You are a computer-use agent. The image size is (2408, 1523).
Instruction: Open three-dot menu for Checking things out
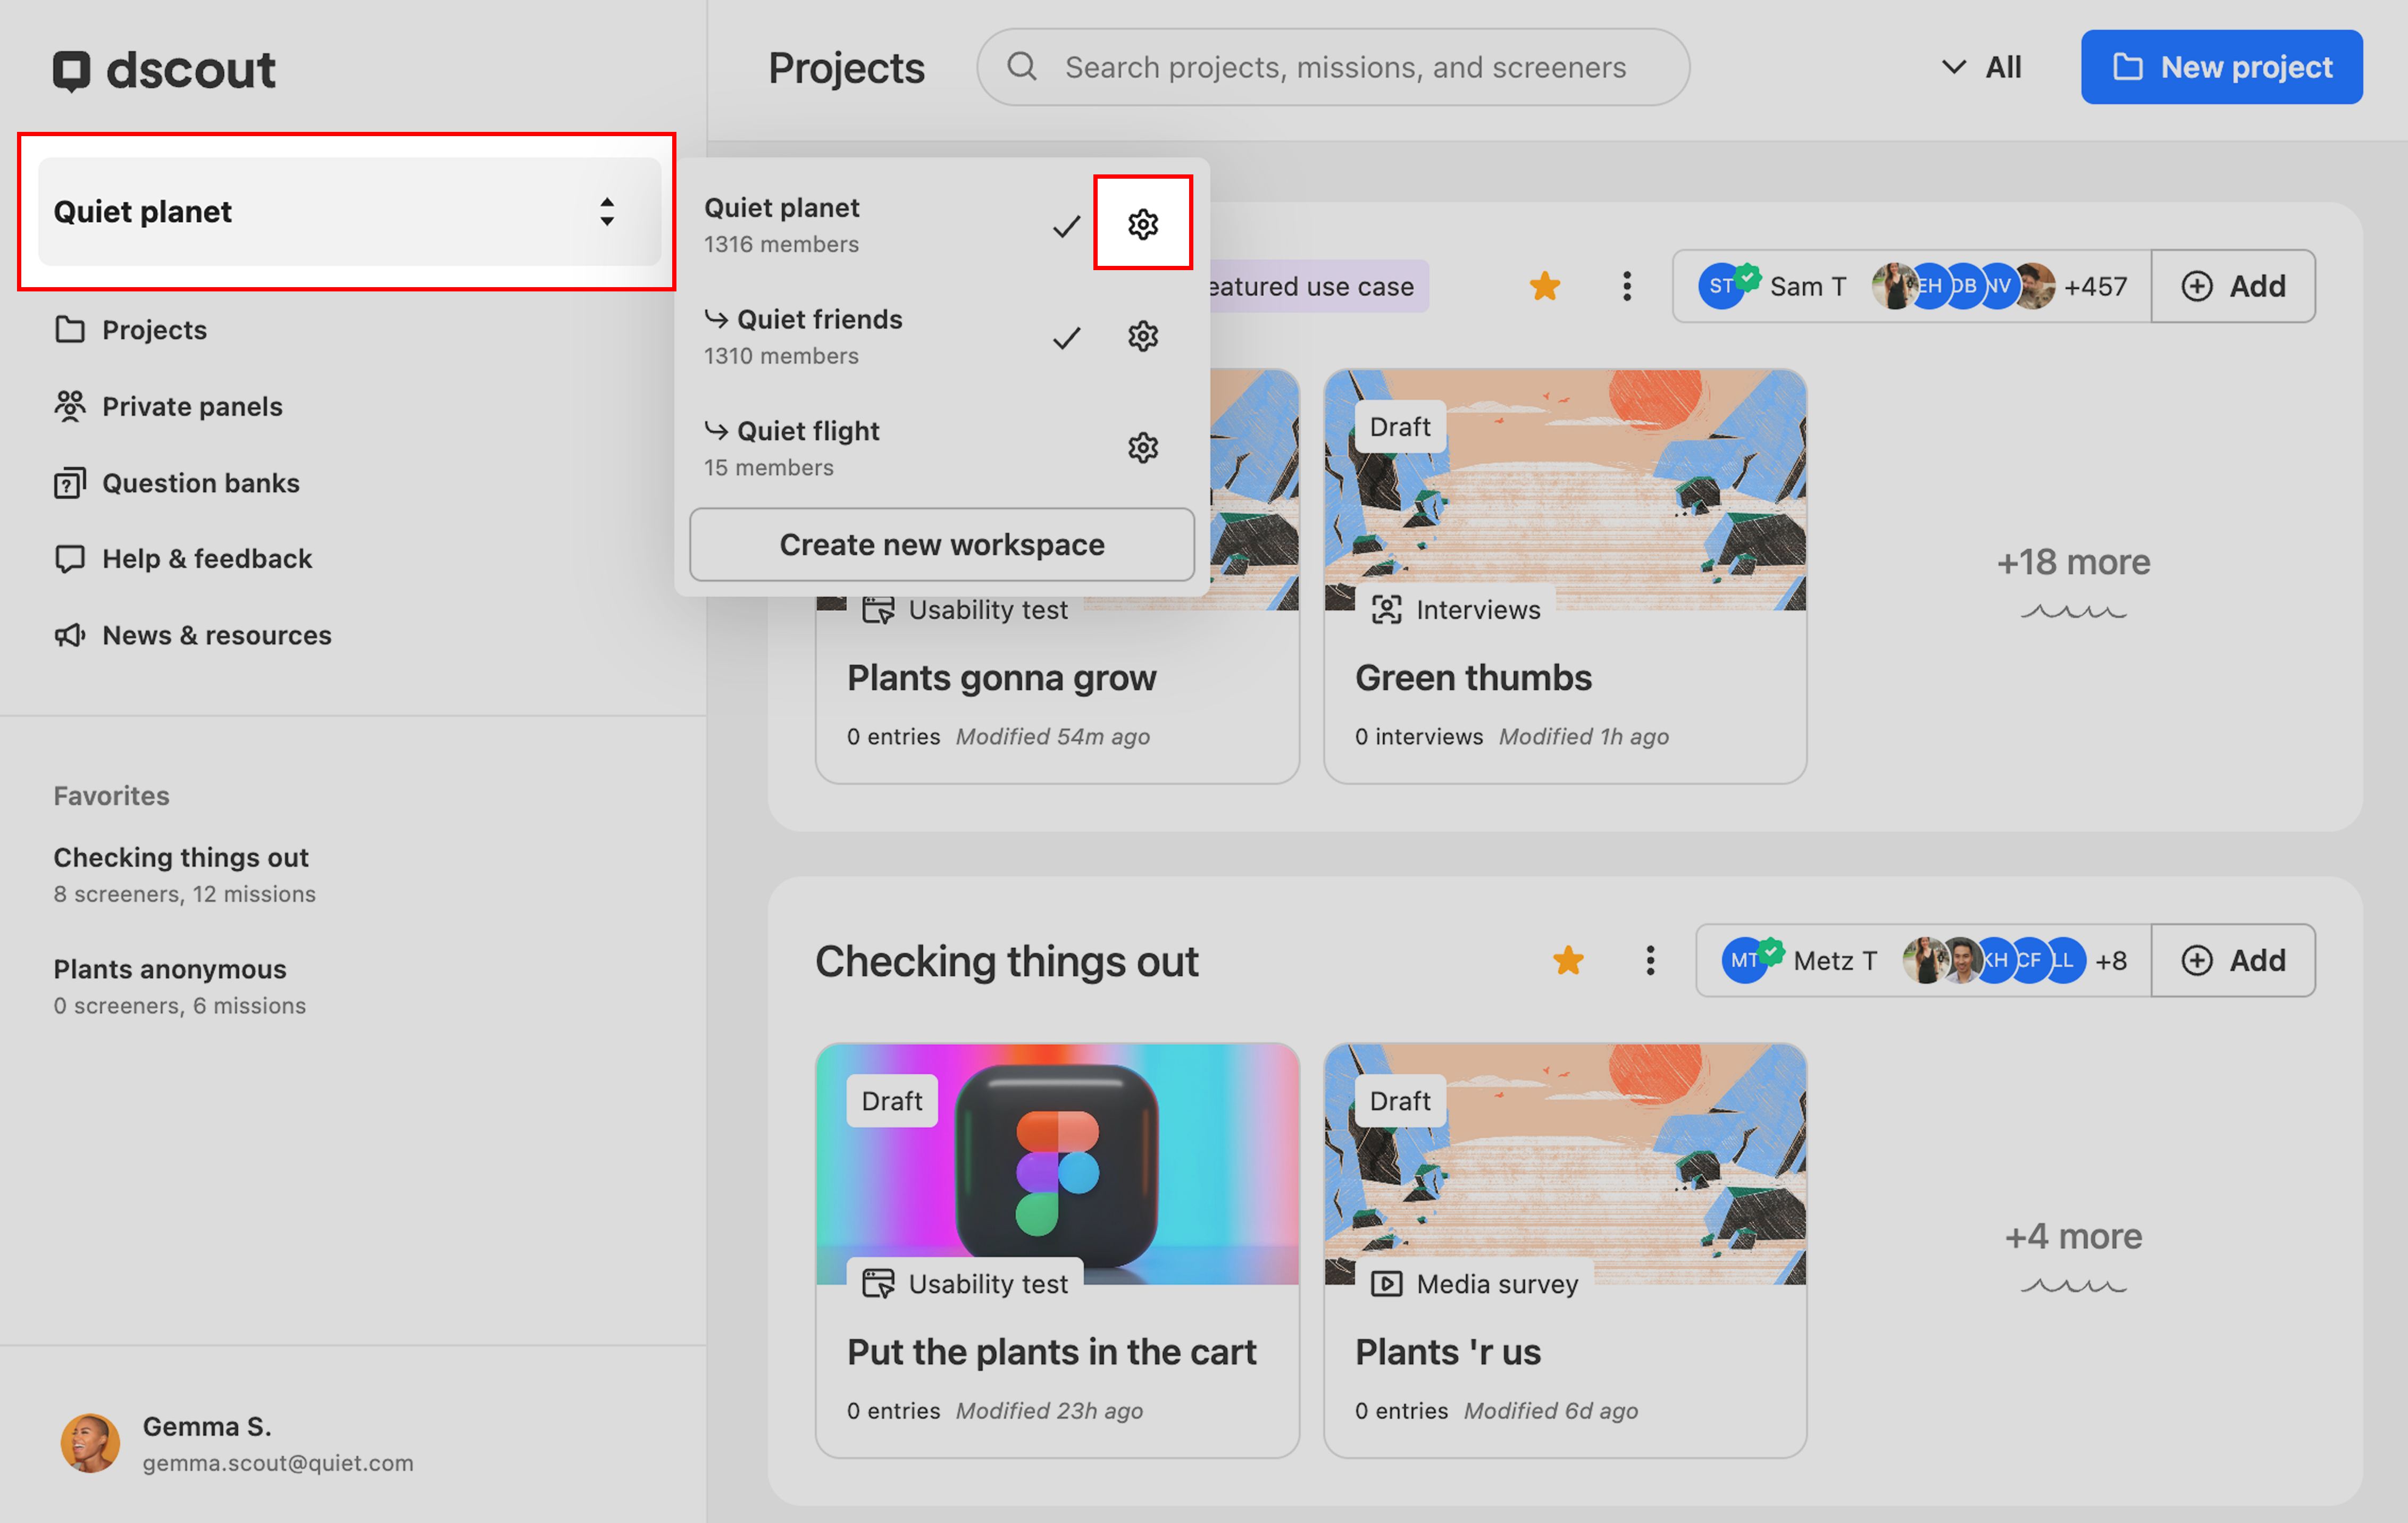pos(1649,960)
